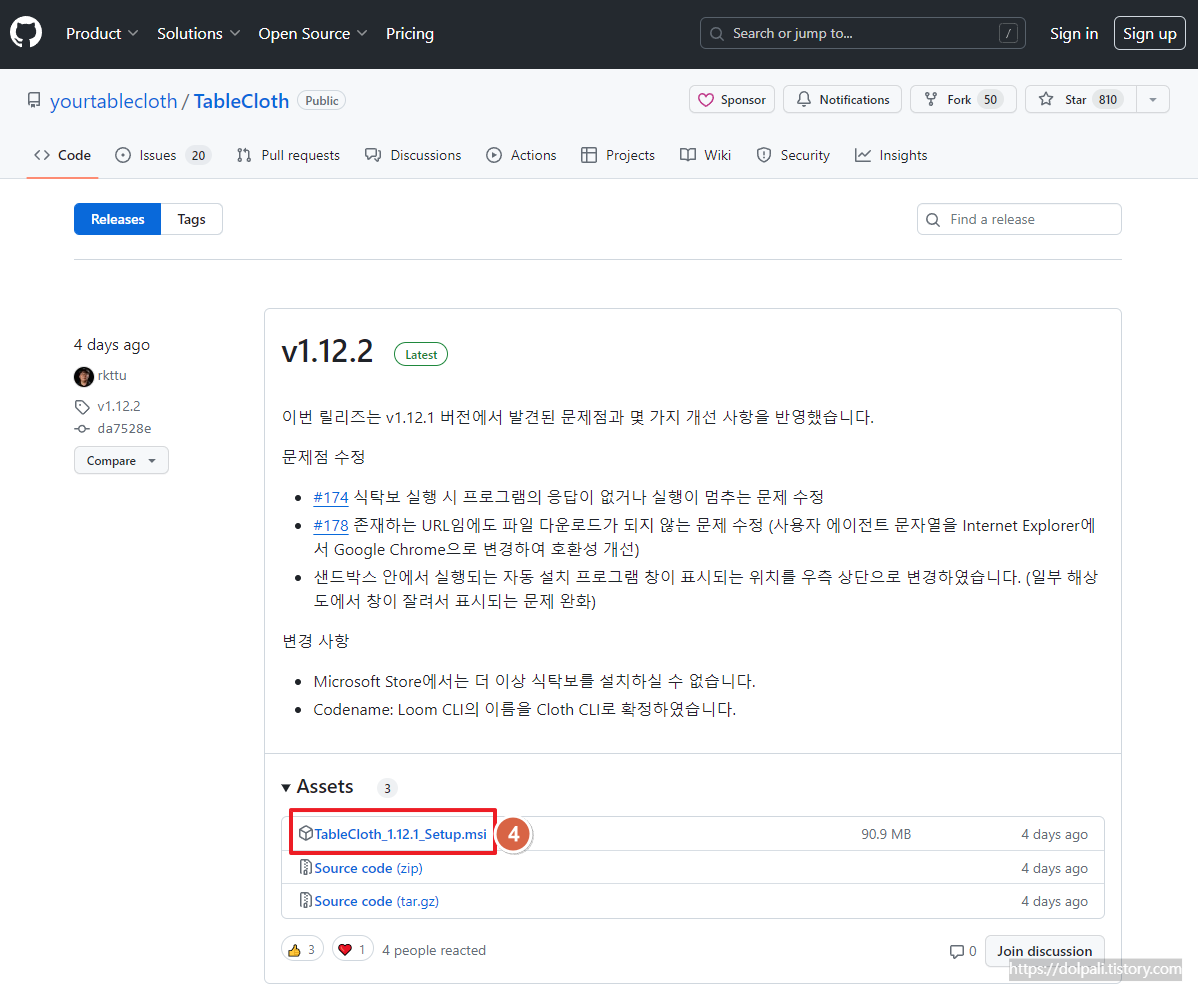
Task: Expand the Open Source menu
Action: (312, 34)
